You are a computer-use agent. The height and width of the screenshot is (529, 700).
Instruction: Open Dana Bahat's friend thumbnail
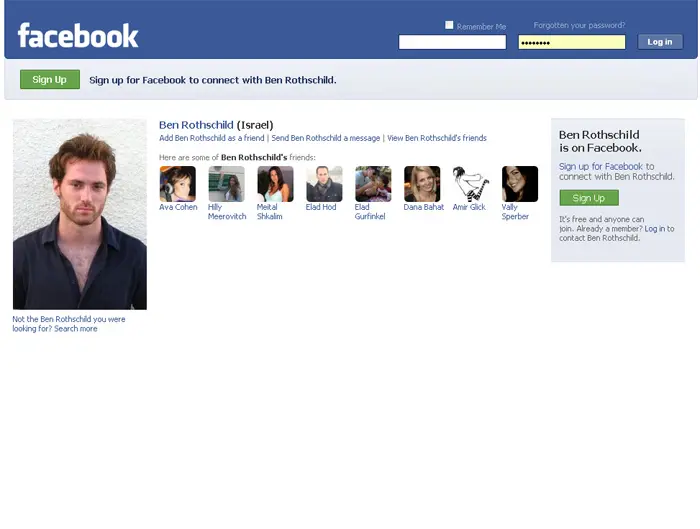[422, 184]
